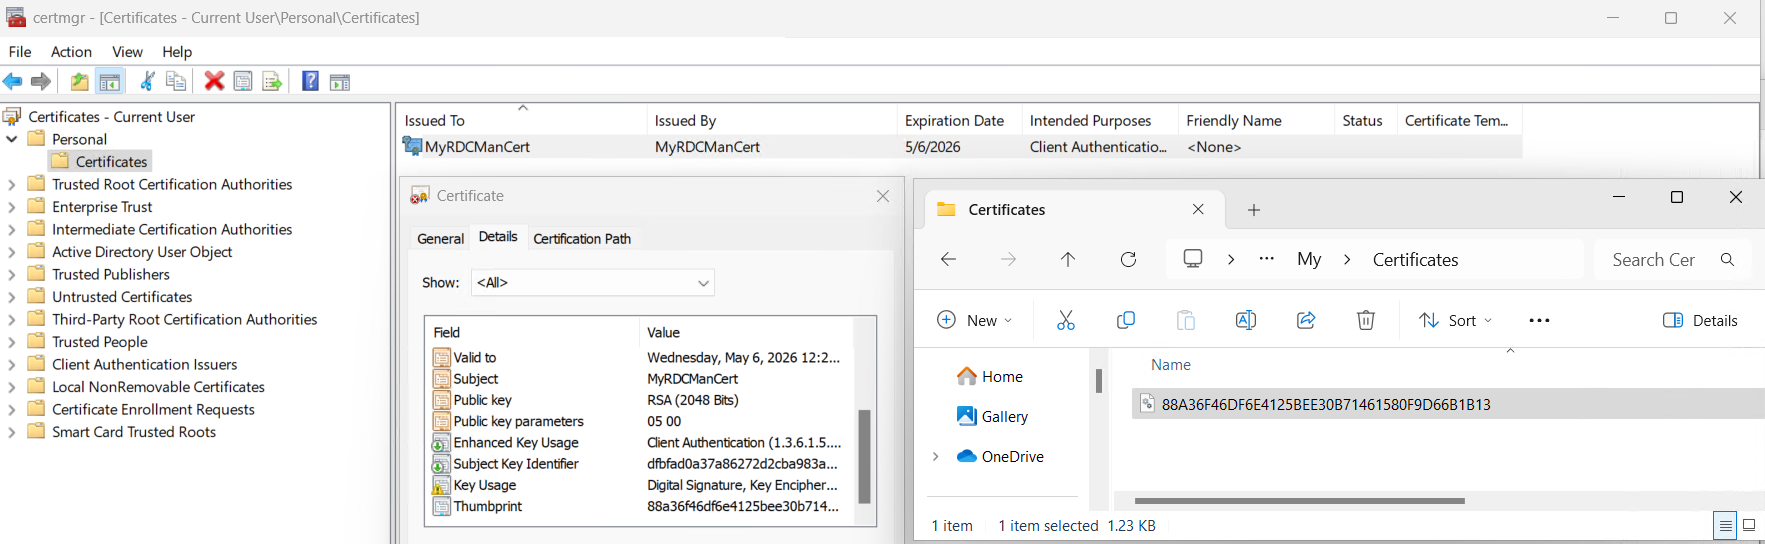The image size is (1765, 544).
Task: Open the Explorer Sort dropdown
Action: (1456, 320)
